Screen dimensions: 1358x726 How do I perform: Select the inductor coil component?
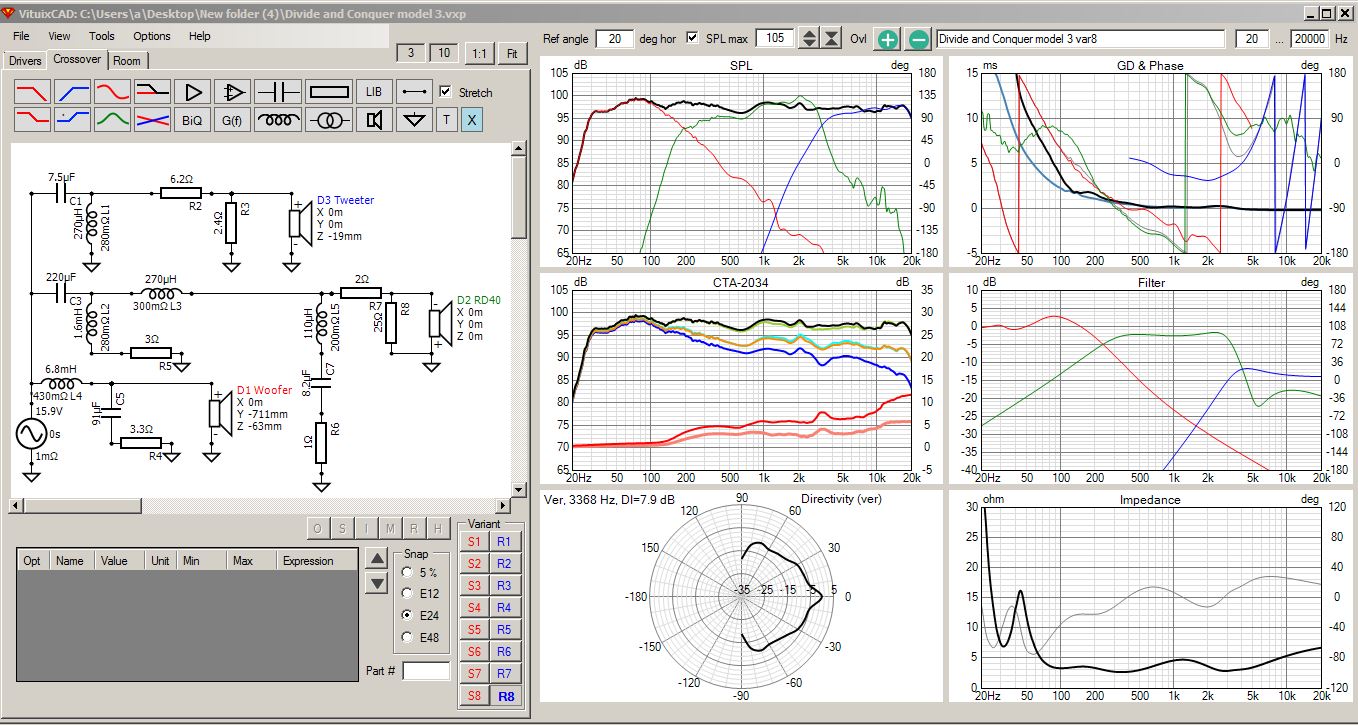278,120
